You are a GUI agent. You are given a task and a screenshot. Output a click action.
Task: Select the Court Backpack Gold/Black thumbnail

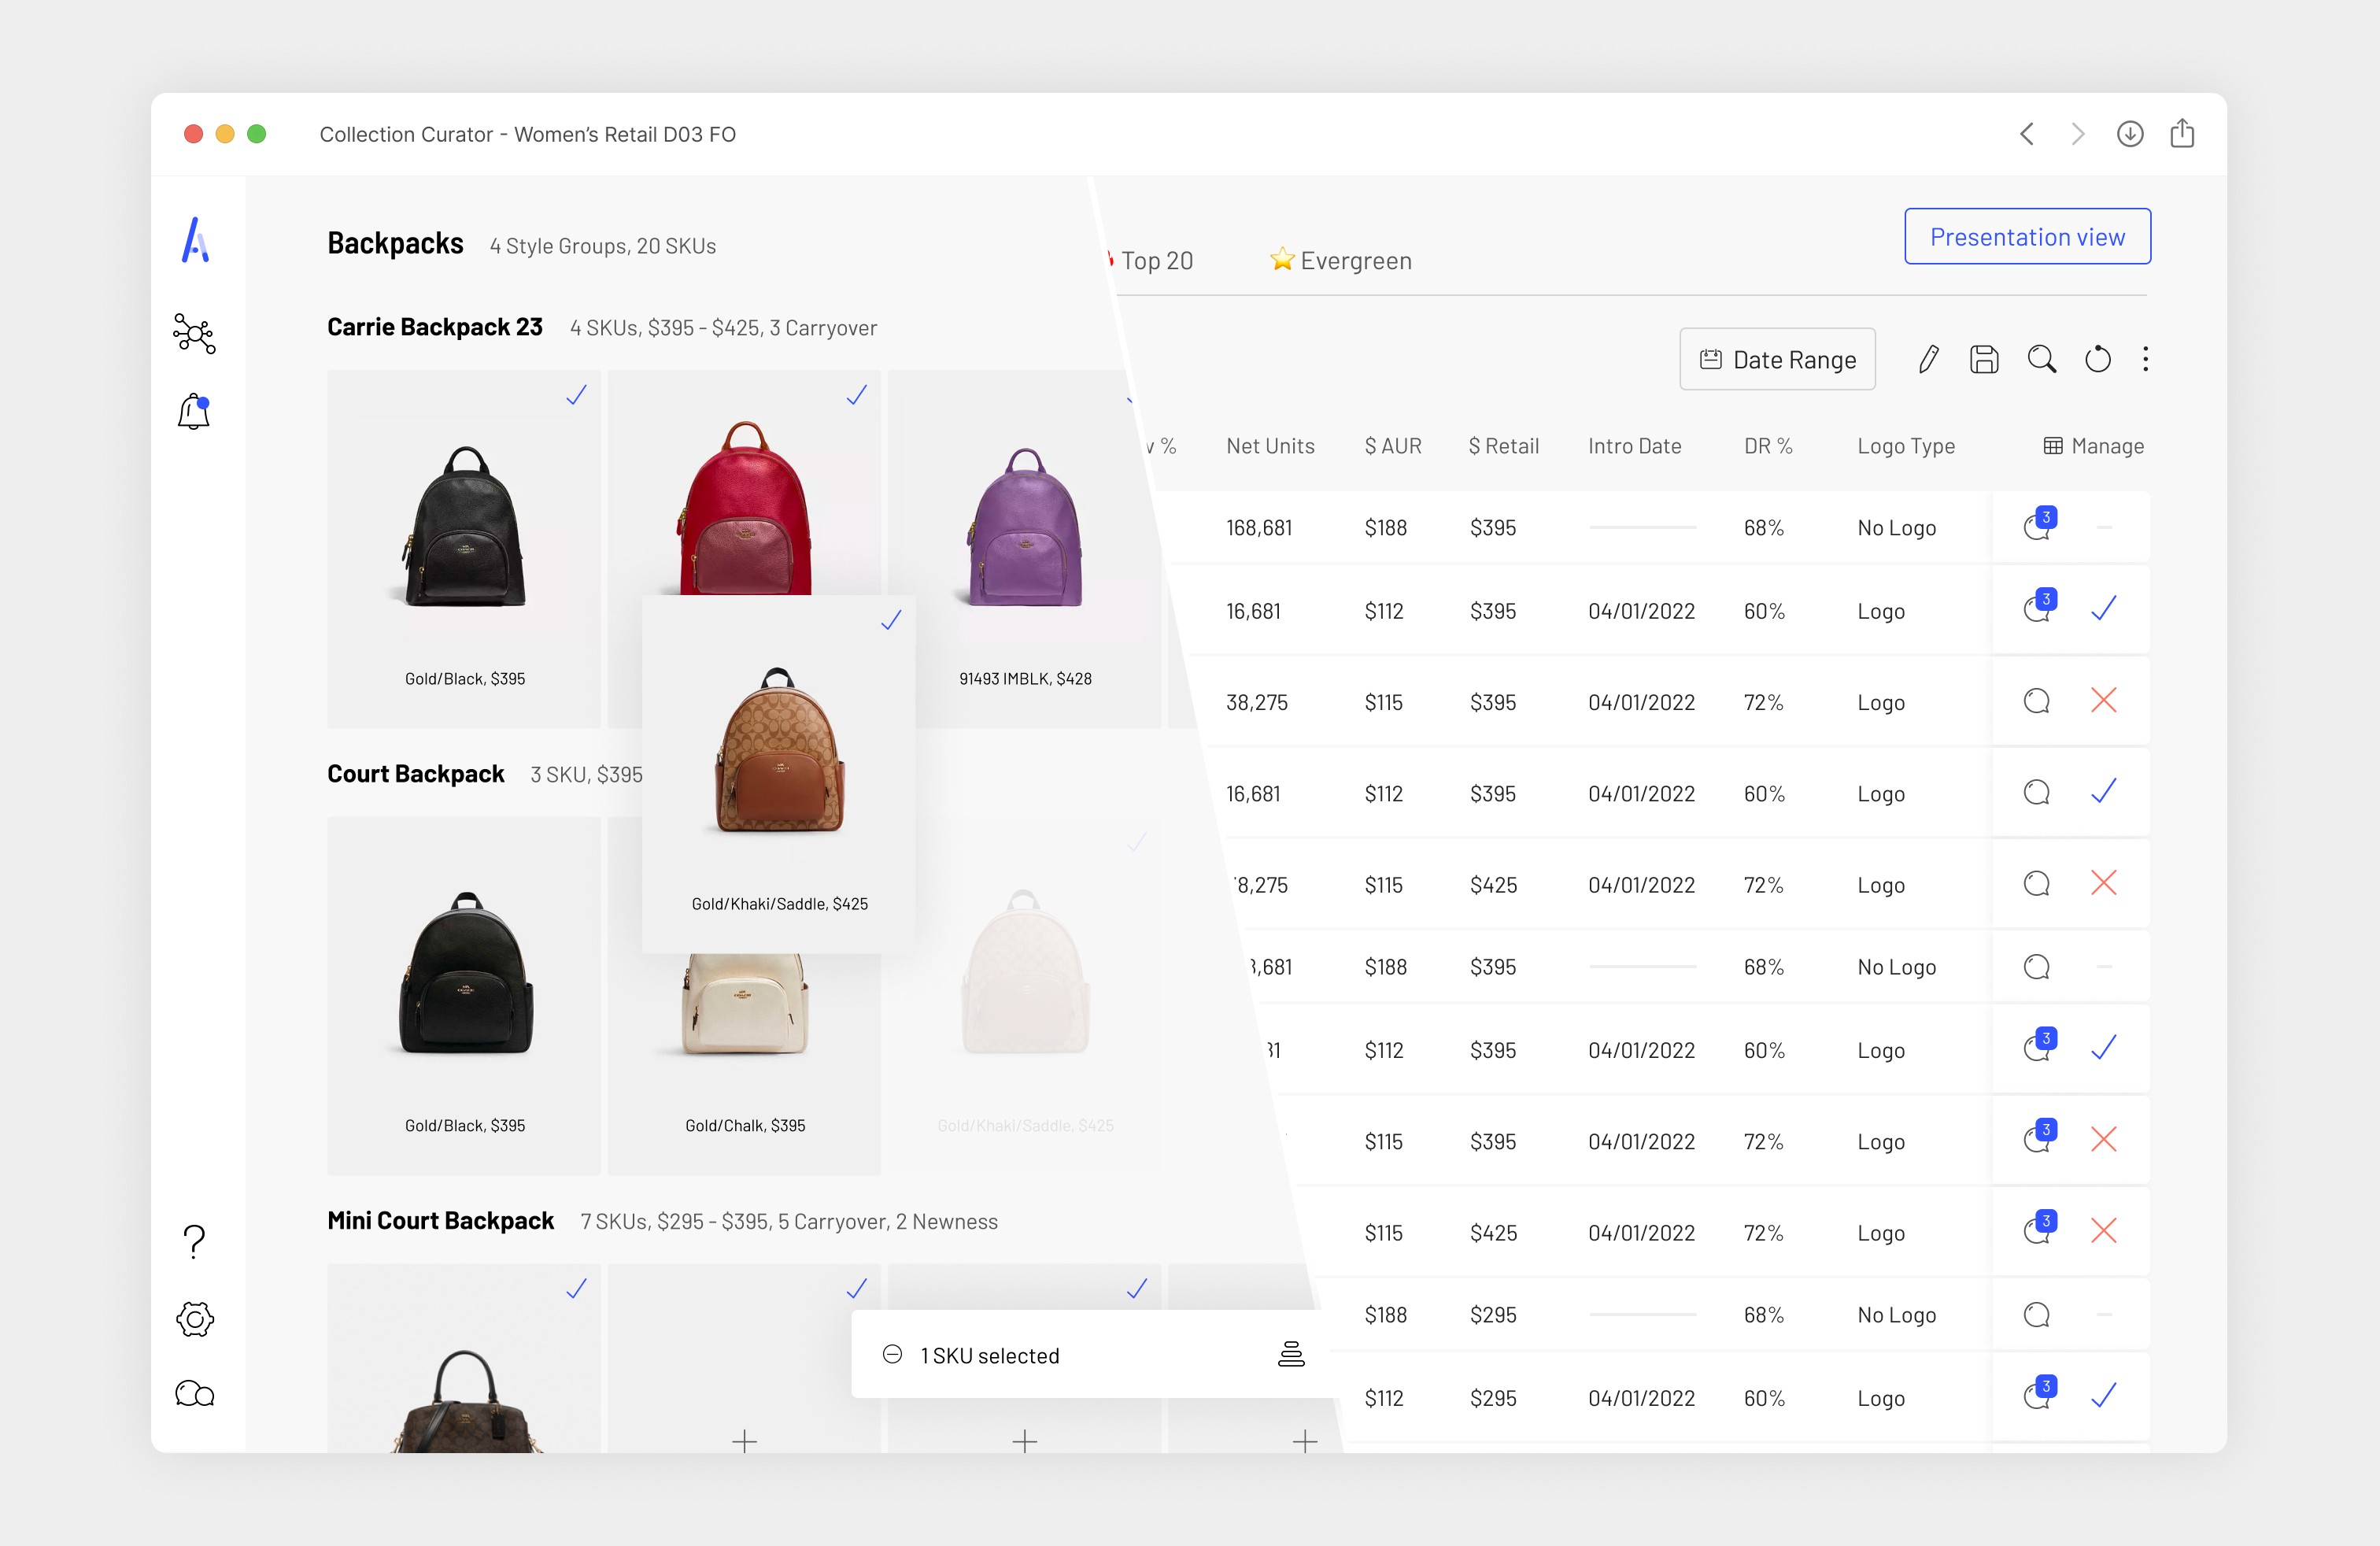click(x=465, y=973)
